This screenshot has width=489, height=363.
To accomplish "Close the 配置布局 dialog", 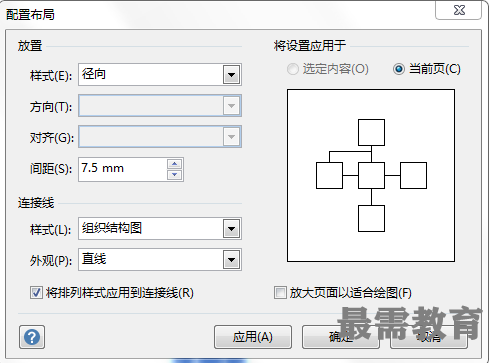I will tap(459, 10).
